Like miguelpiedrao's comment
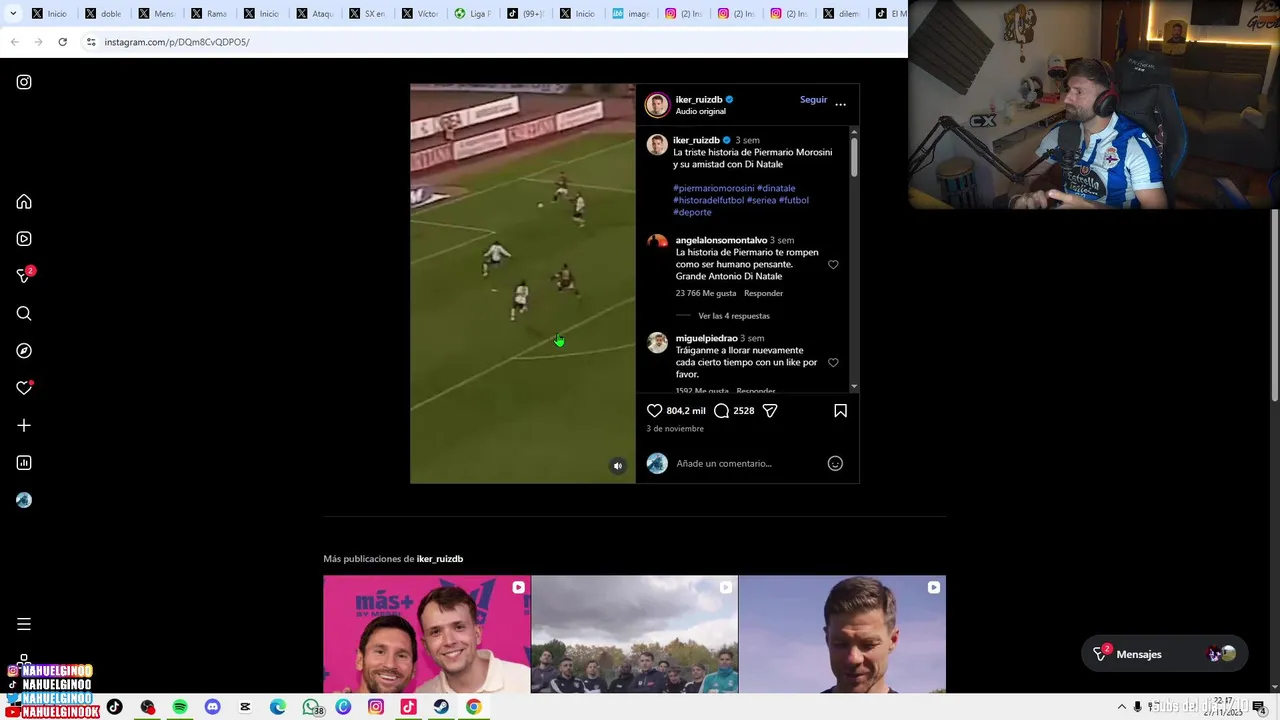Viewport: 1280px width, 720px height. (x=833, y=363)
